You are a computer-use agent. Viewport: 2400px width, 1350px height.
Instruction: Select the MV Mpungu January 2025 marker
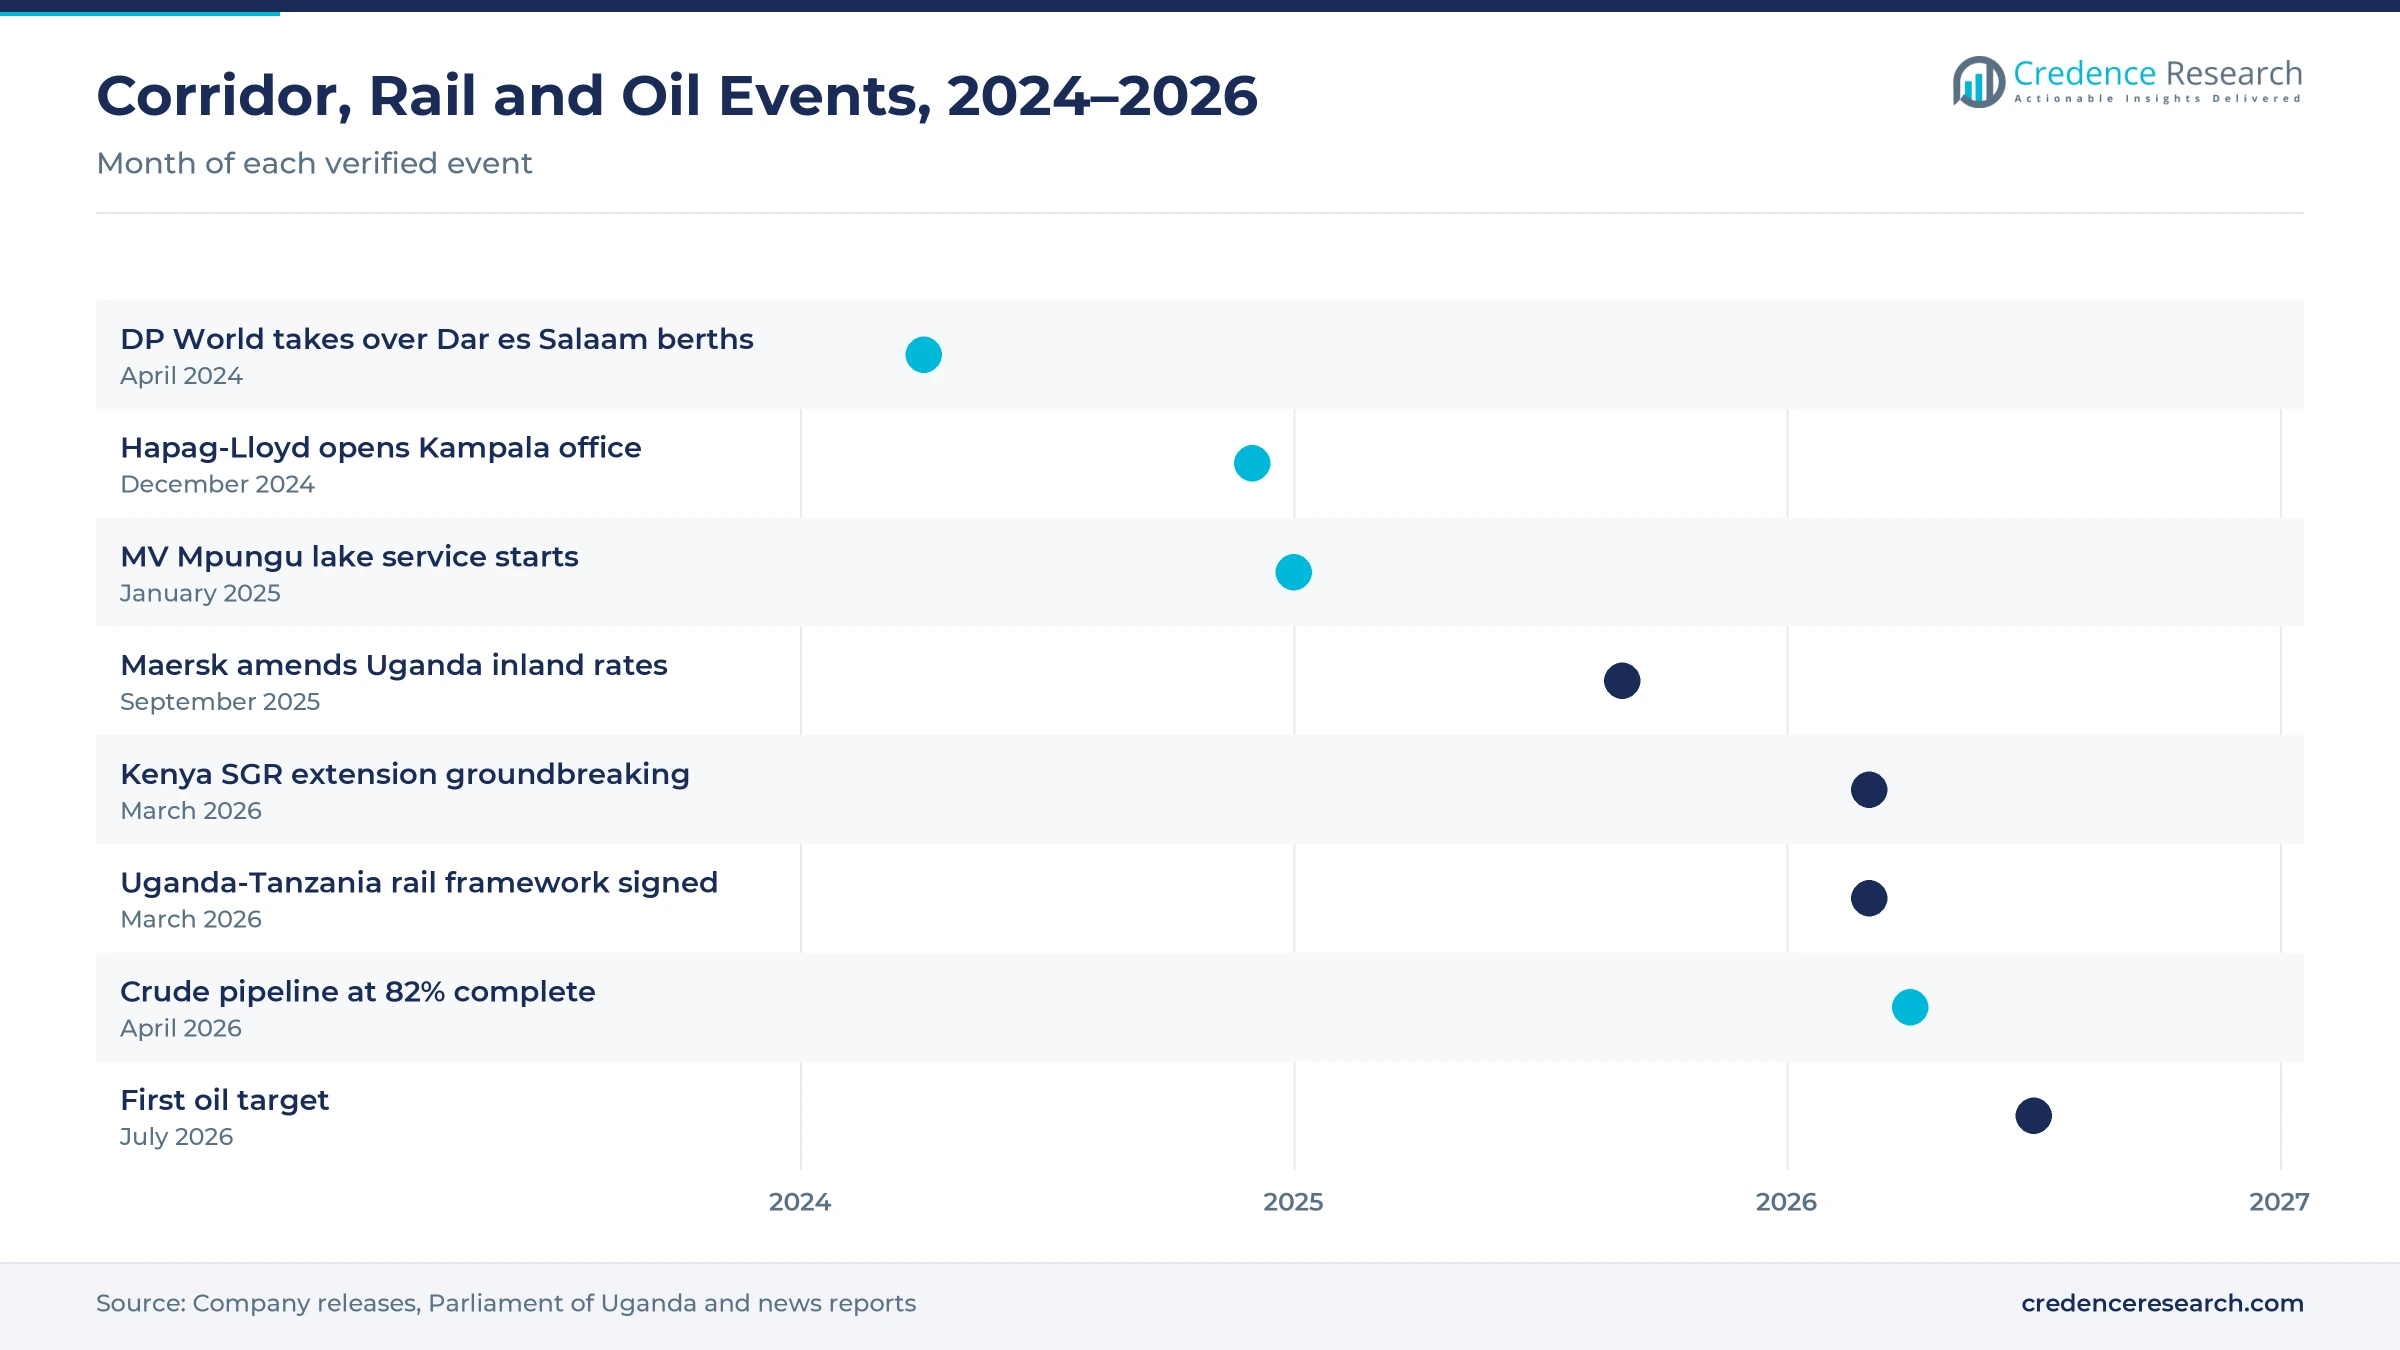pos(1293,572)
